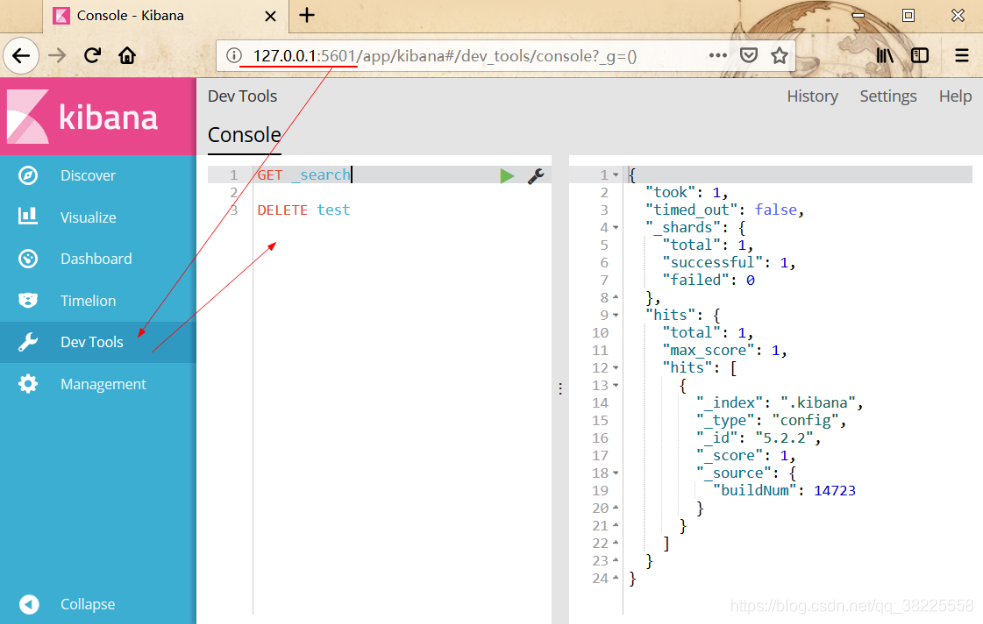Select the Console - Kibana browser tab
Viewport: 983px width, 624px height.
(166, 16)
